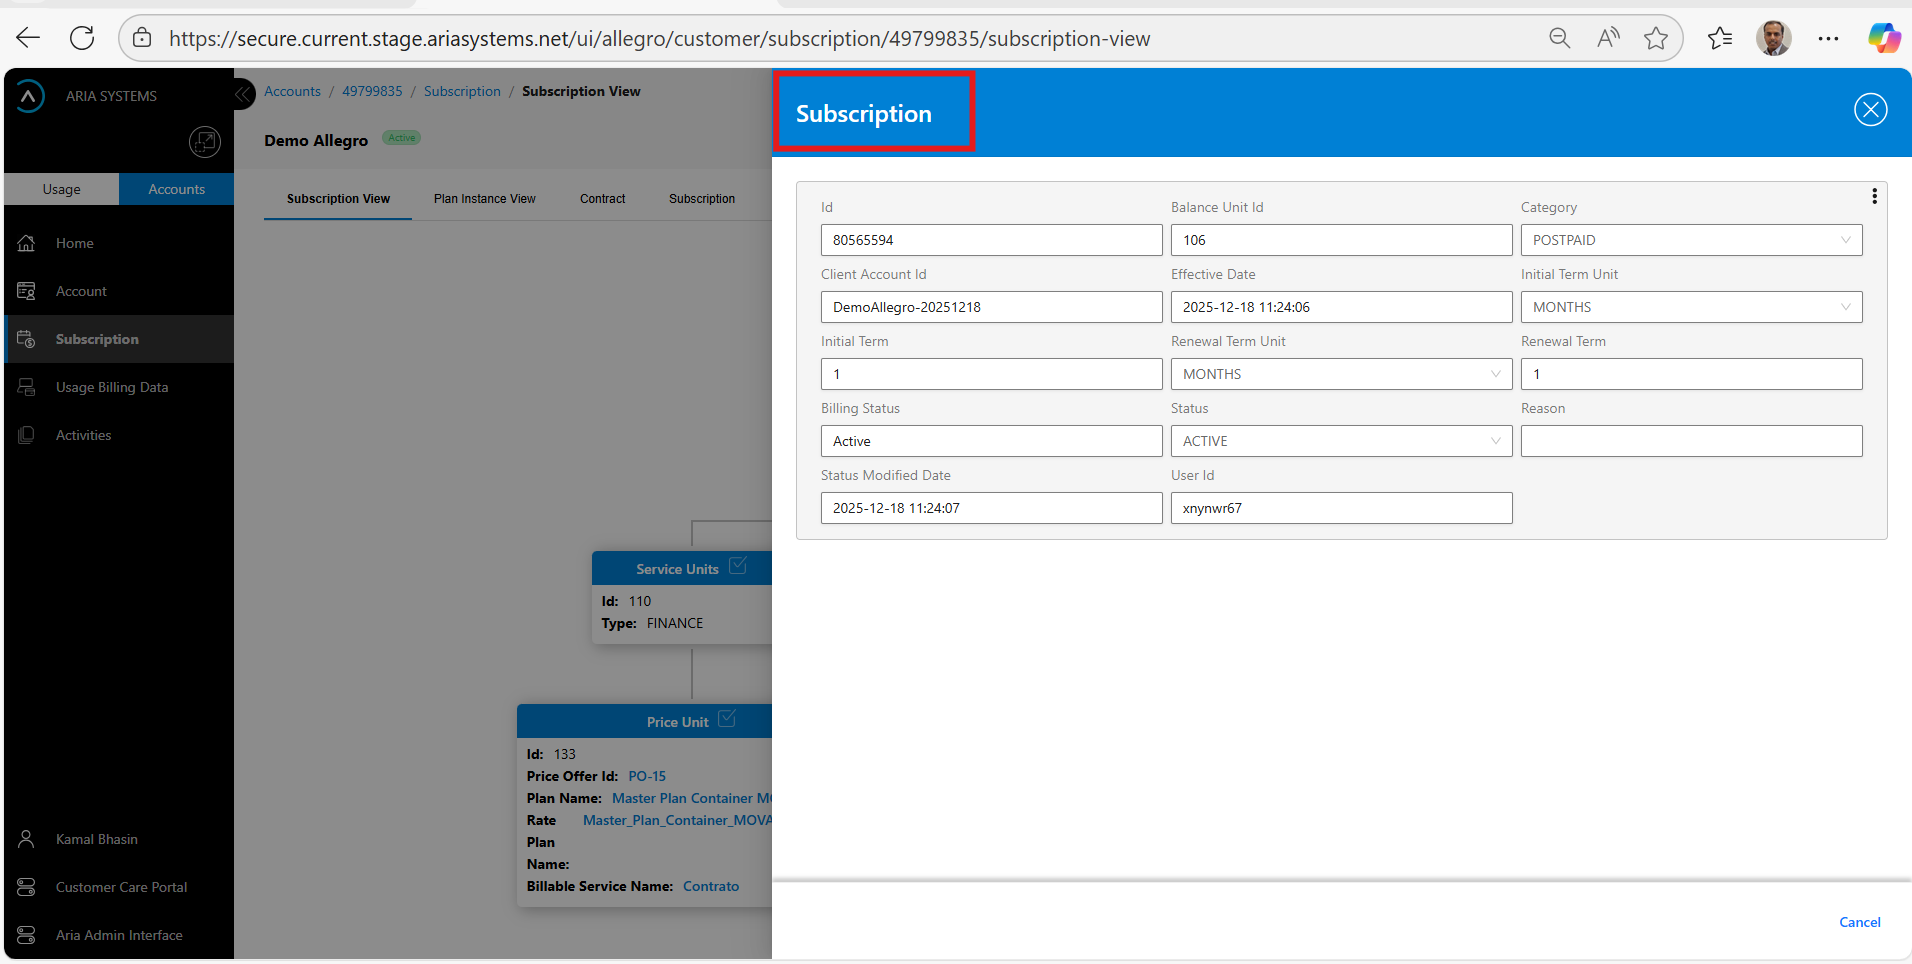Click edit icon on Price Unit card
Image resolution: width=1912 pixels, height=964 pixels.
(727, 719)
